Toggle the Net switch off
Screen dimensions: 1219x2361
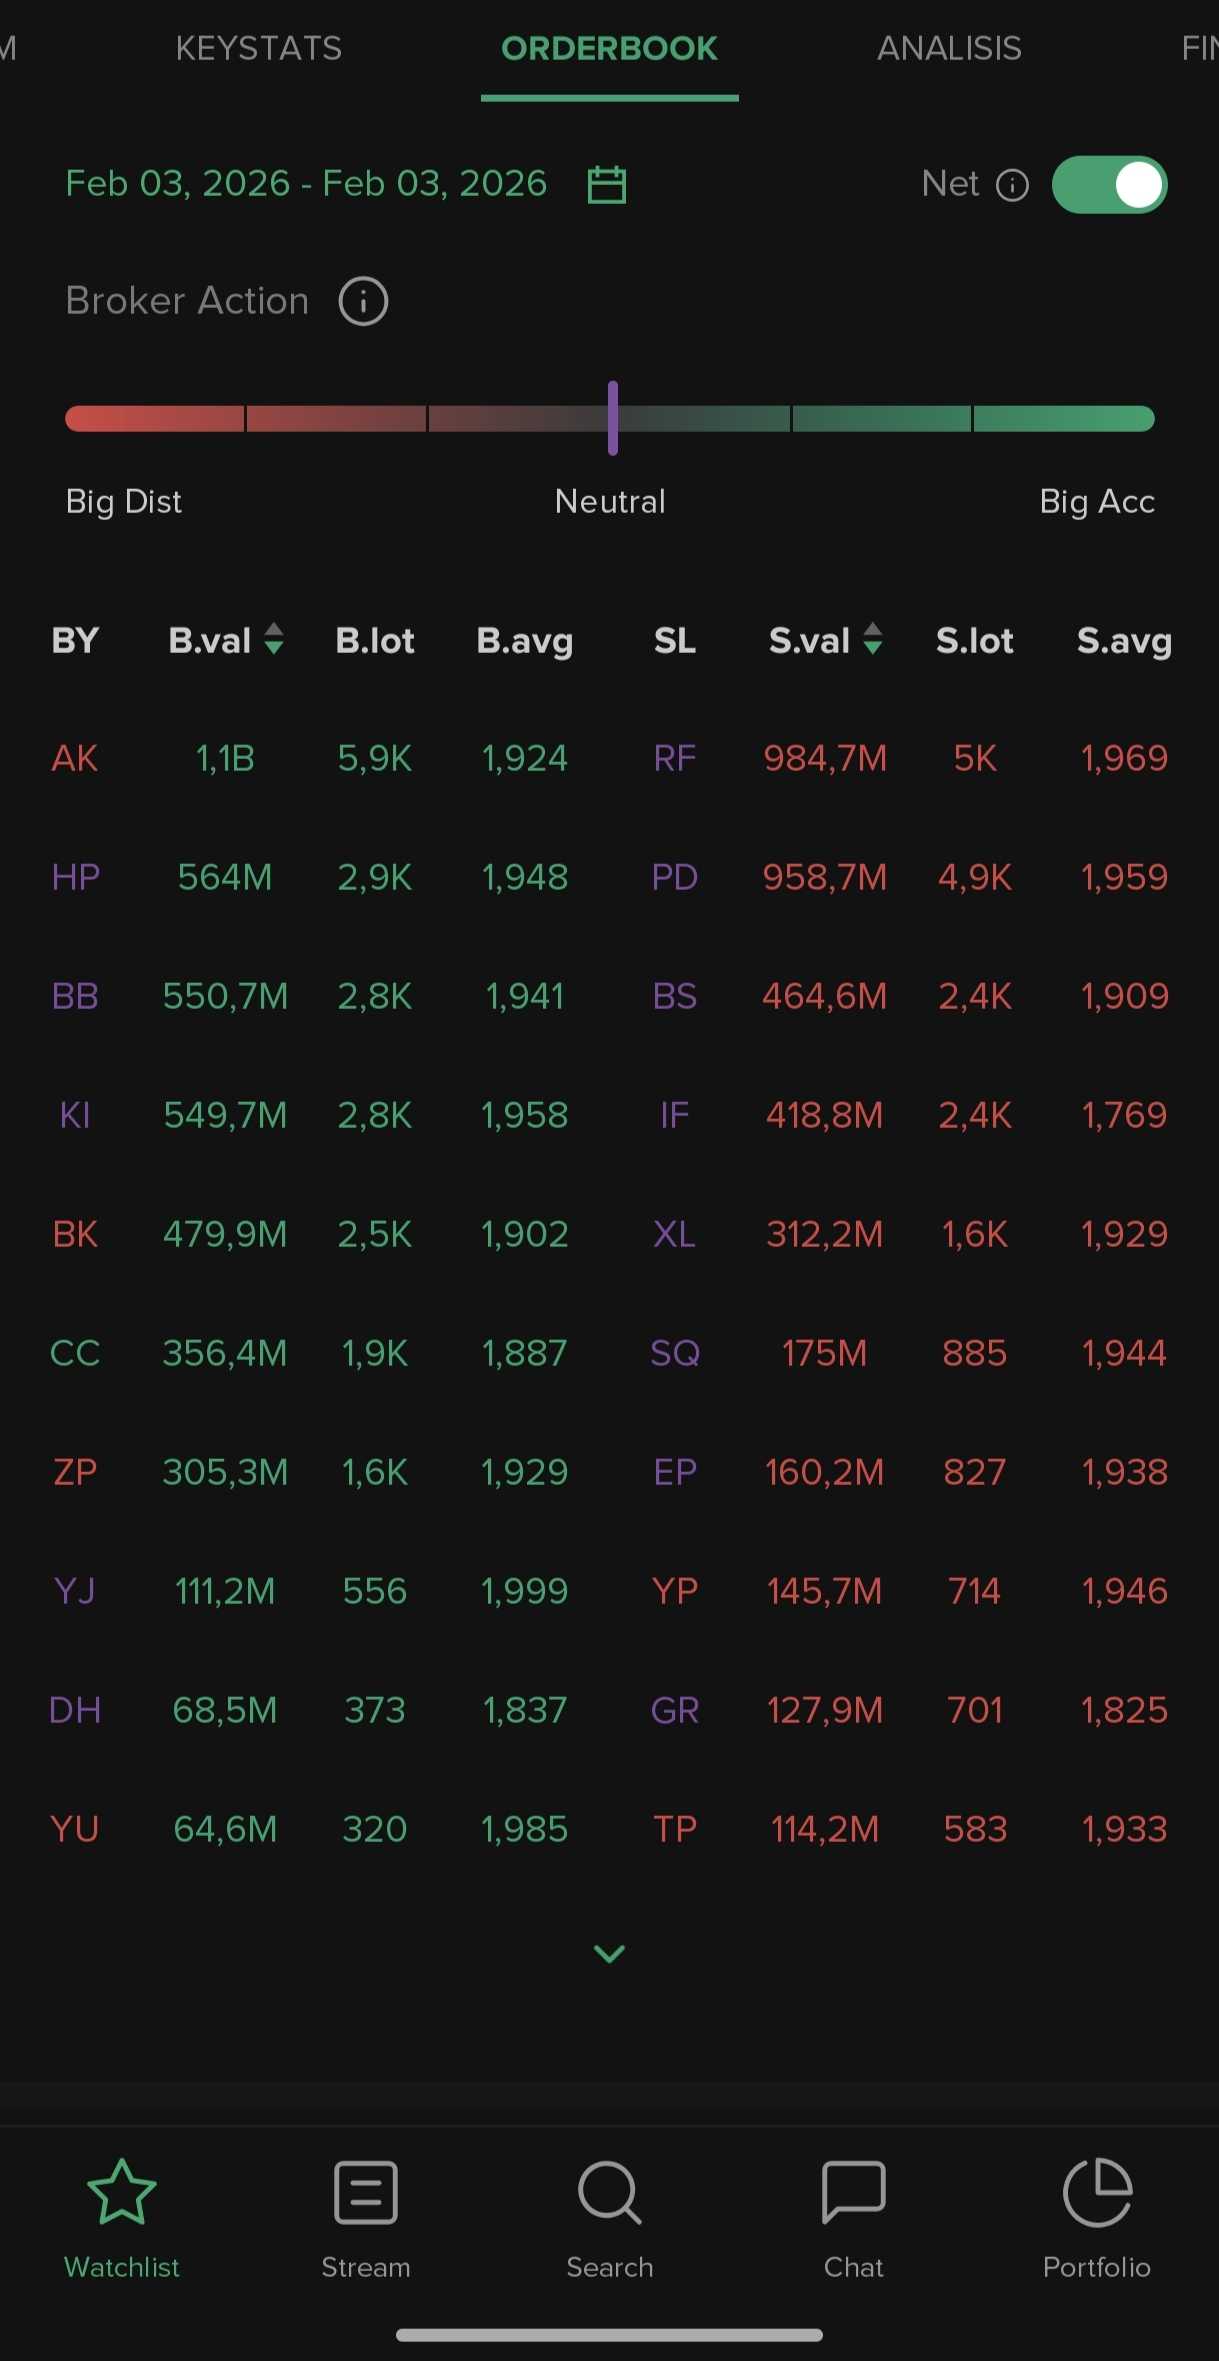click(1109, 185)
